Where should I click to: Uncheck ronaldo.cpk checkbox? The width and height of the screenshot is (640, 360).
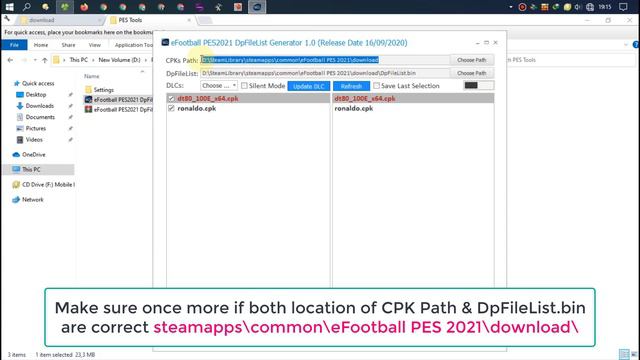point(171,108)
